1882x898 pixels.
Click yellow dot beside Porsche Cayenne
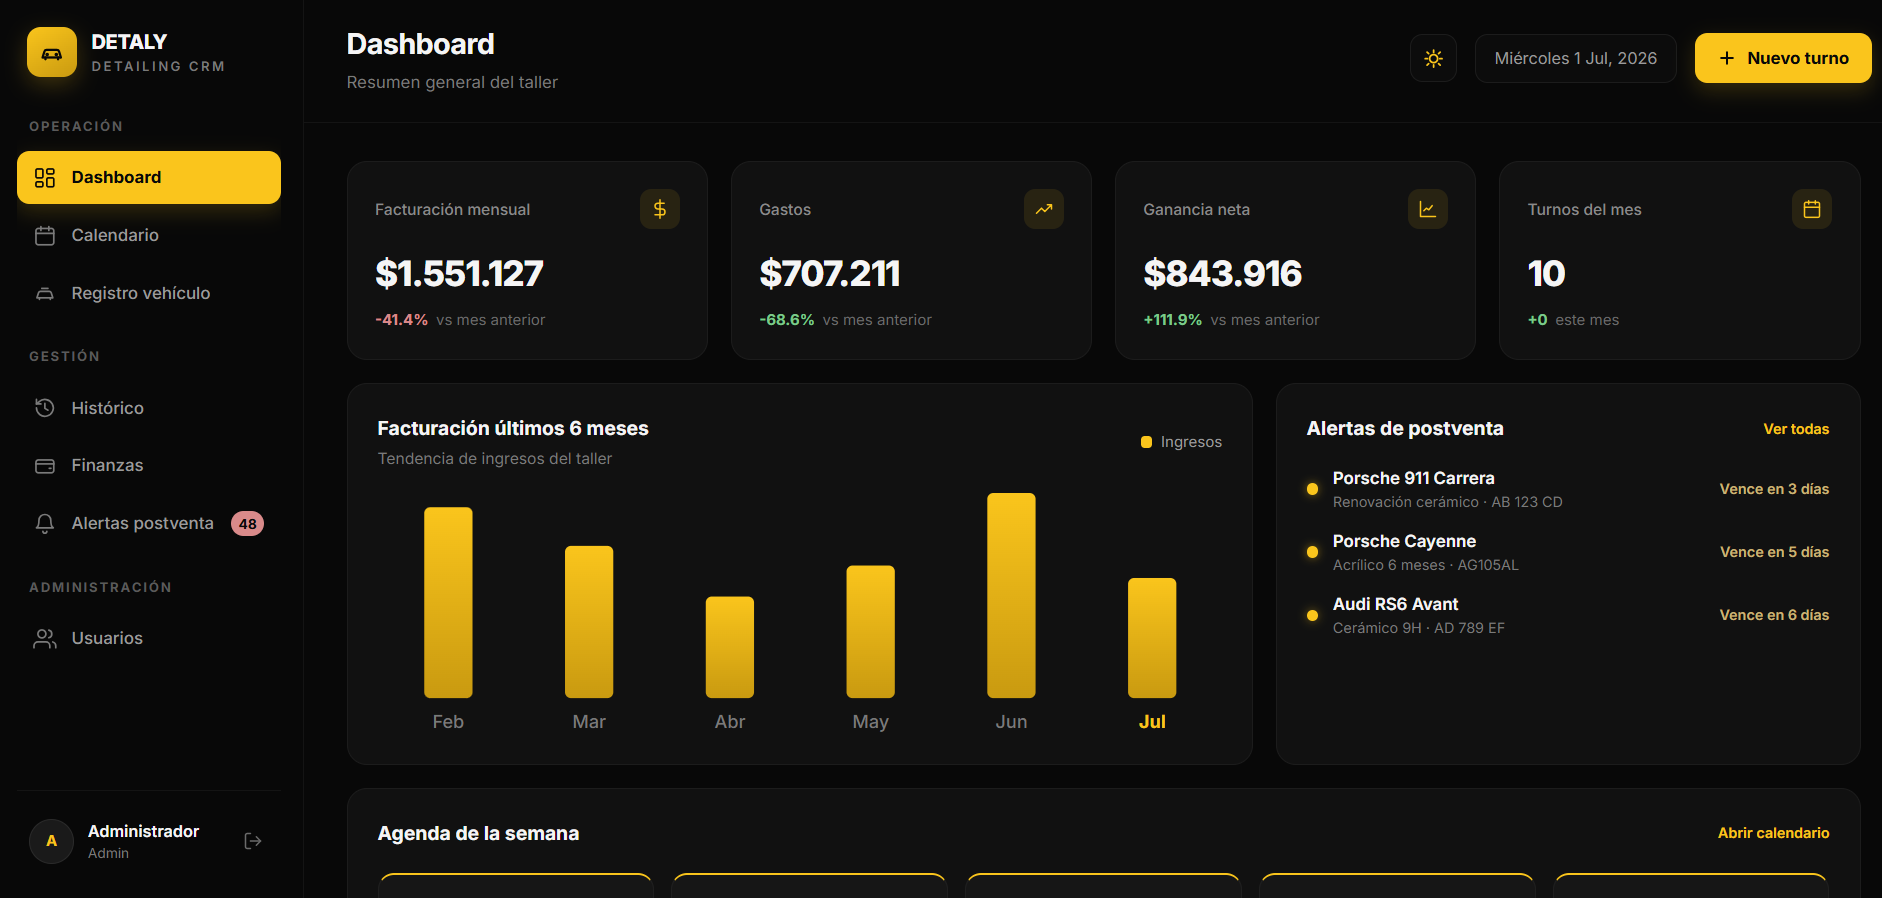pyautogui.click(x=1312, y=552)
